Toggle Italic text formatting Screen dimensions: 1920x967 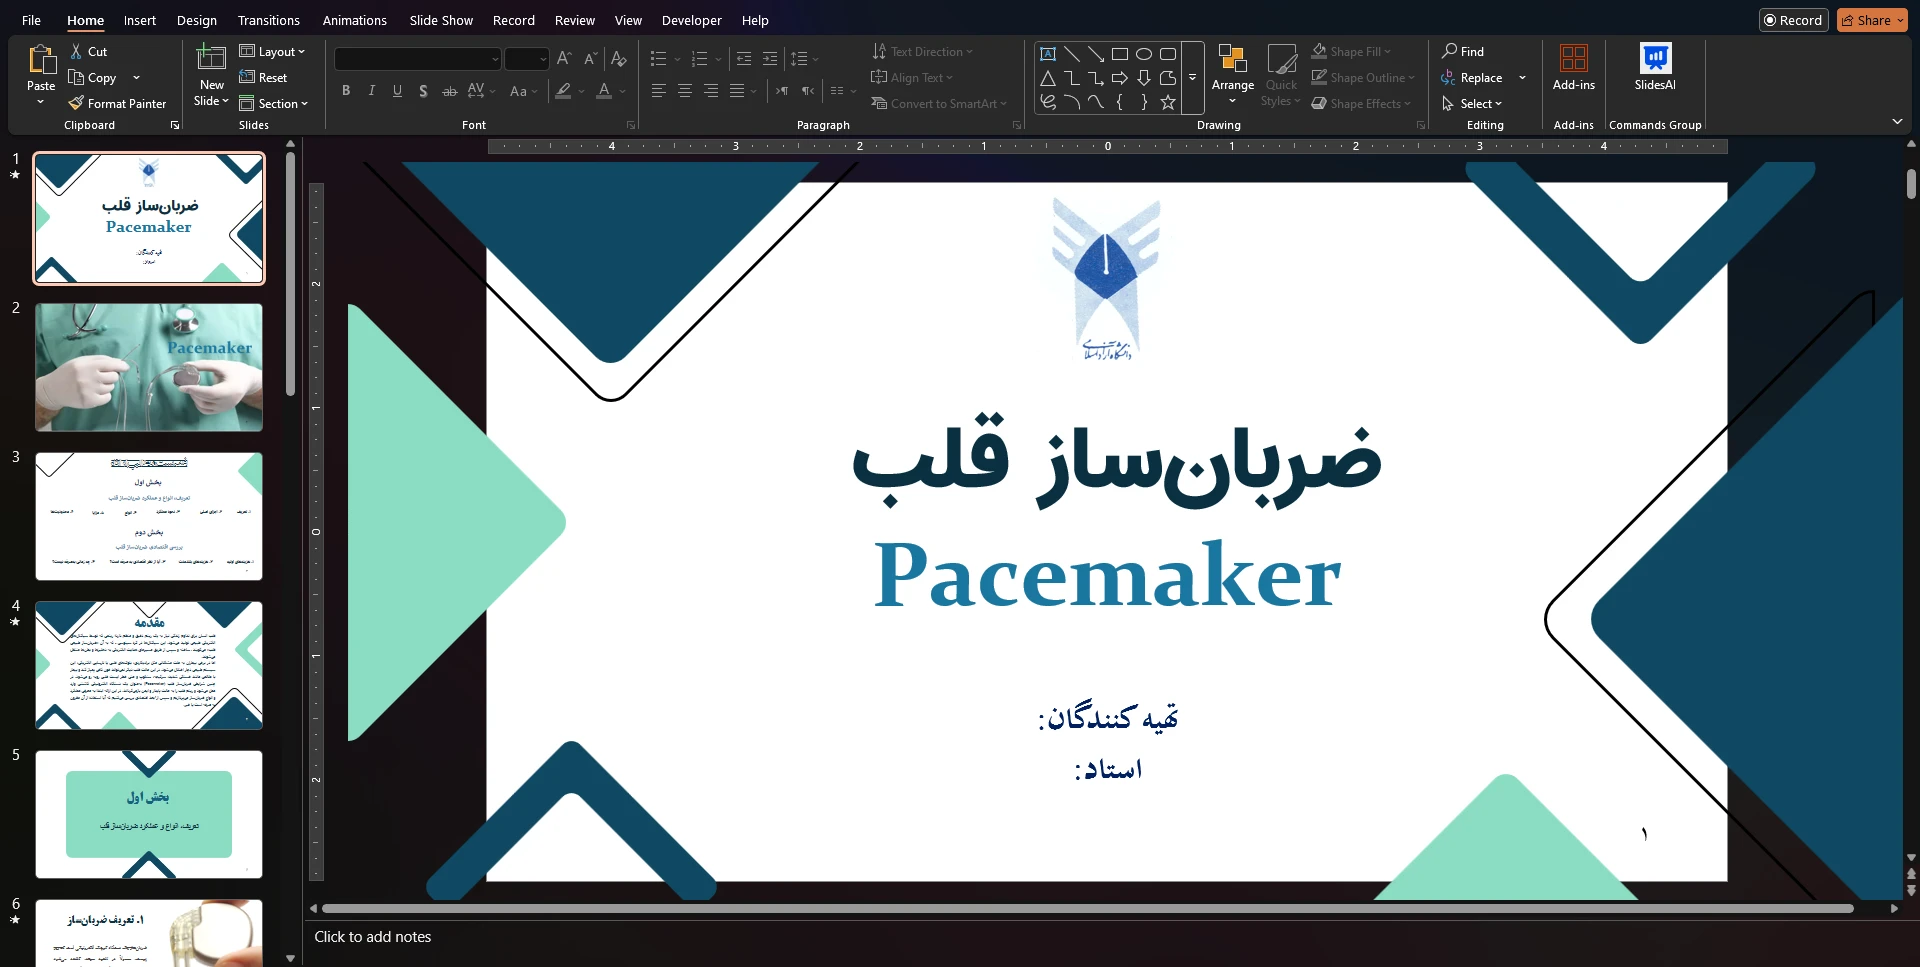click(372, 91)
